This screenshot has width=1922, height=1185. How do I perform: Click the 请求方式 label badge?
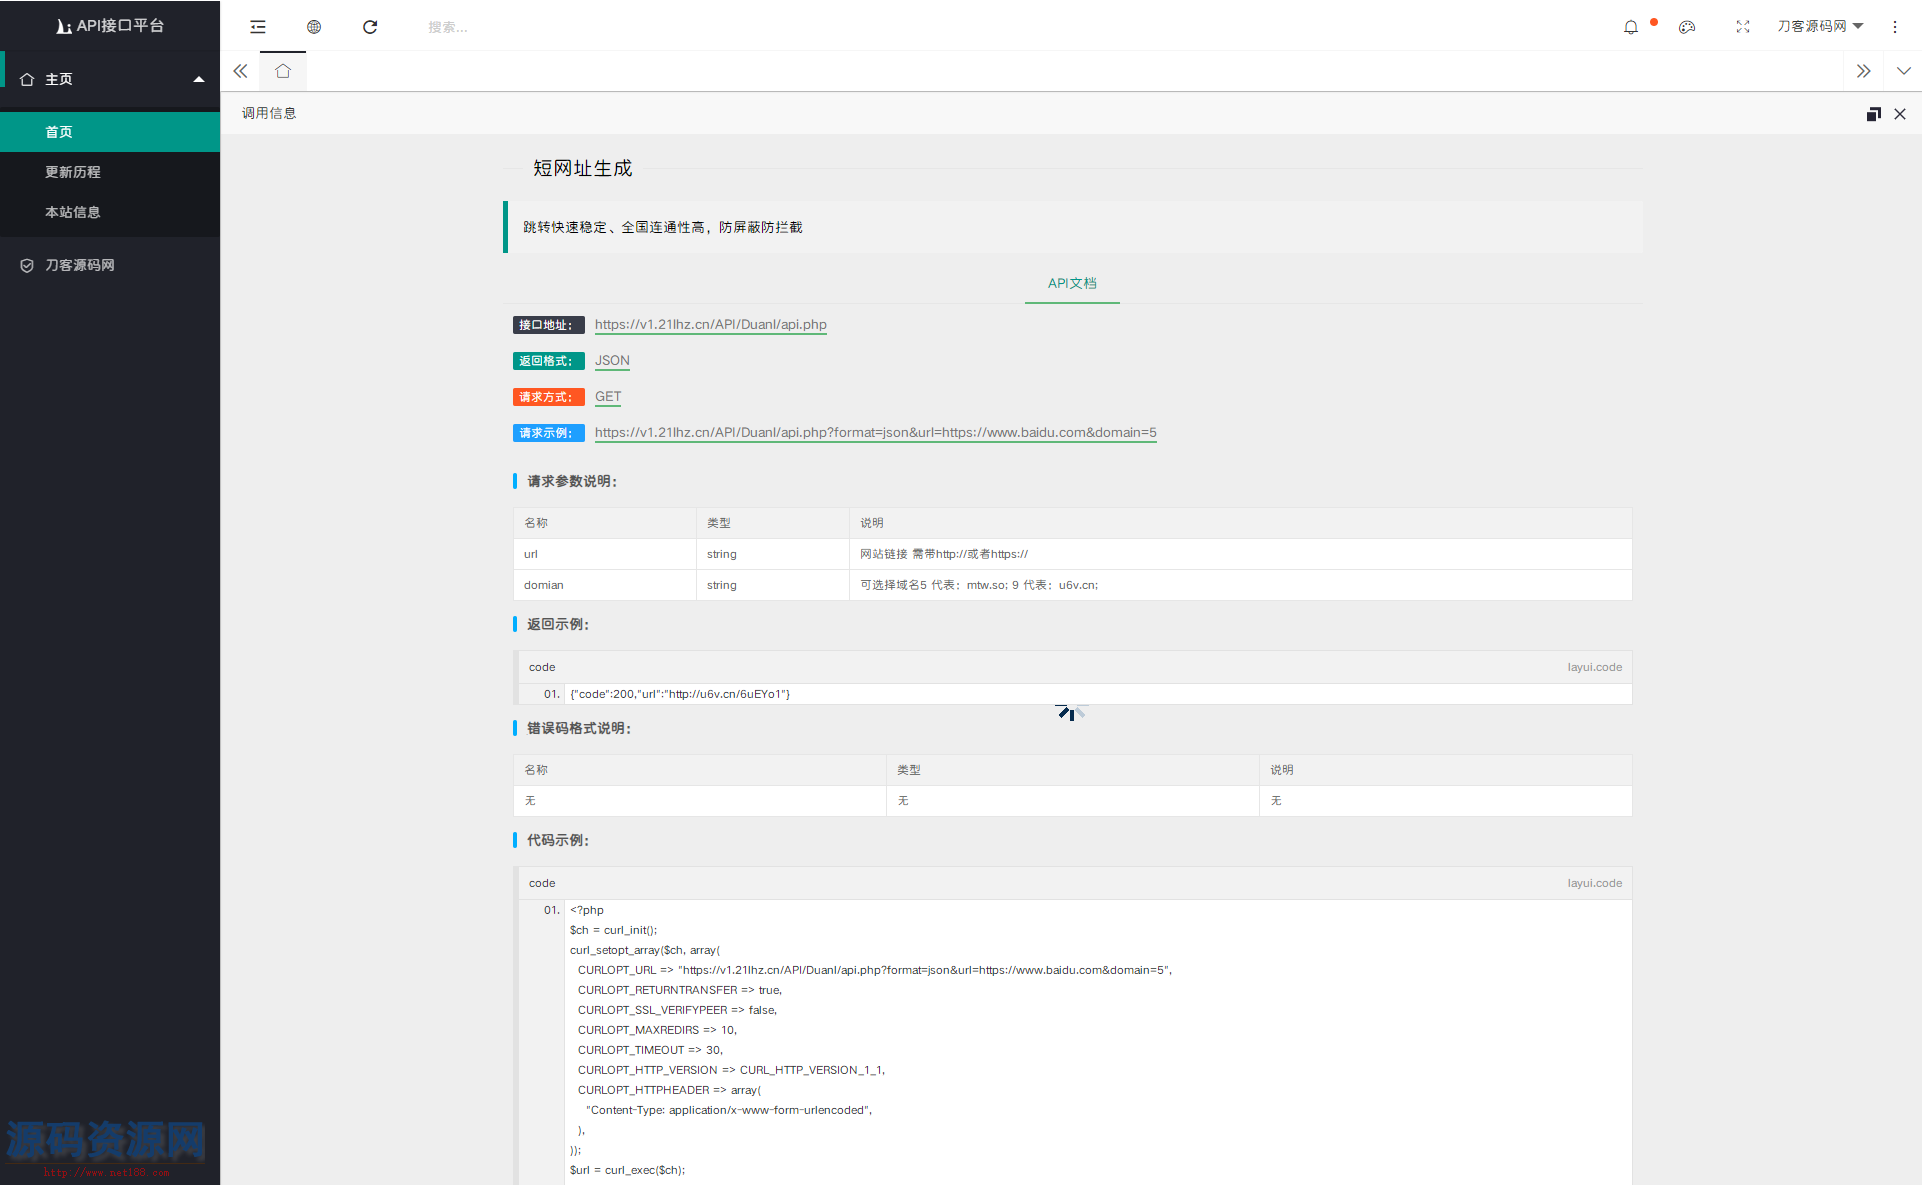549,397
